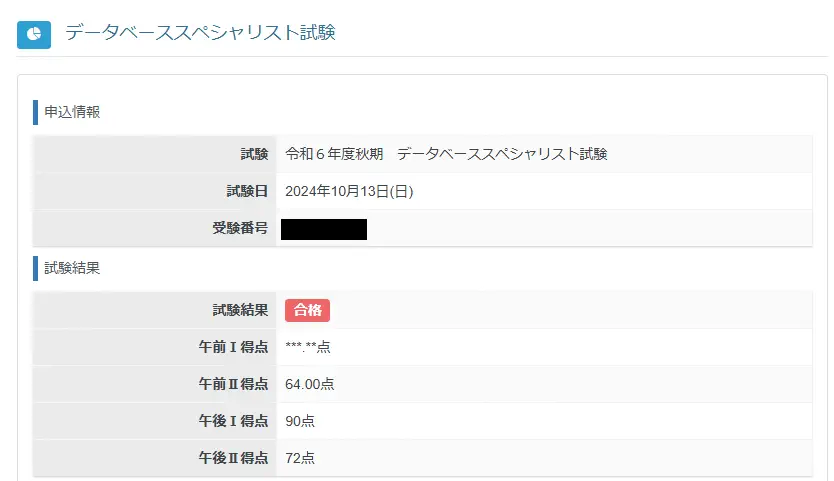
Task: Select the 試験結果 section heading with blue bar
Action: pyautogui.click(x=70, y=268)
